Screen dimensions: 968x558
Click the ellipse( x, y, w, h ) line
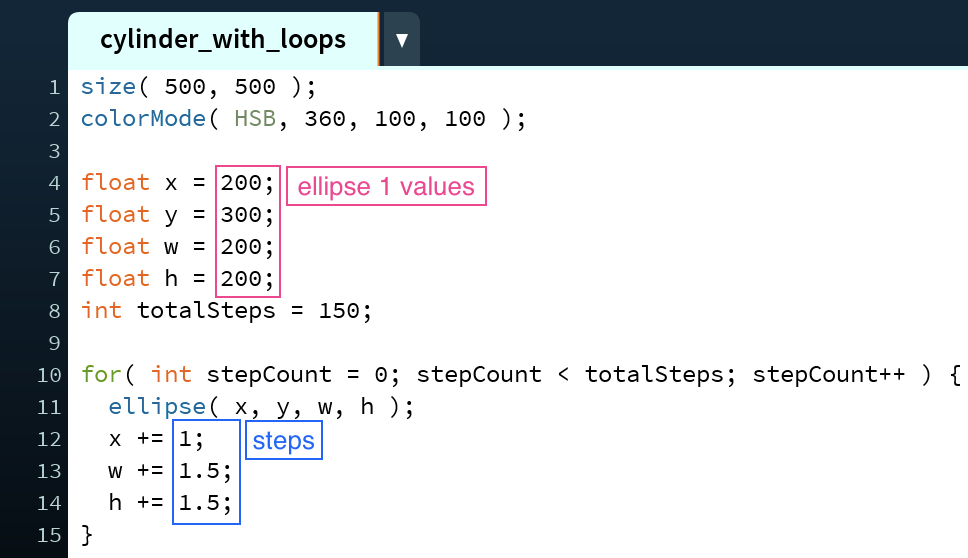pyautogui.click(x=261, y=407)
